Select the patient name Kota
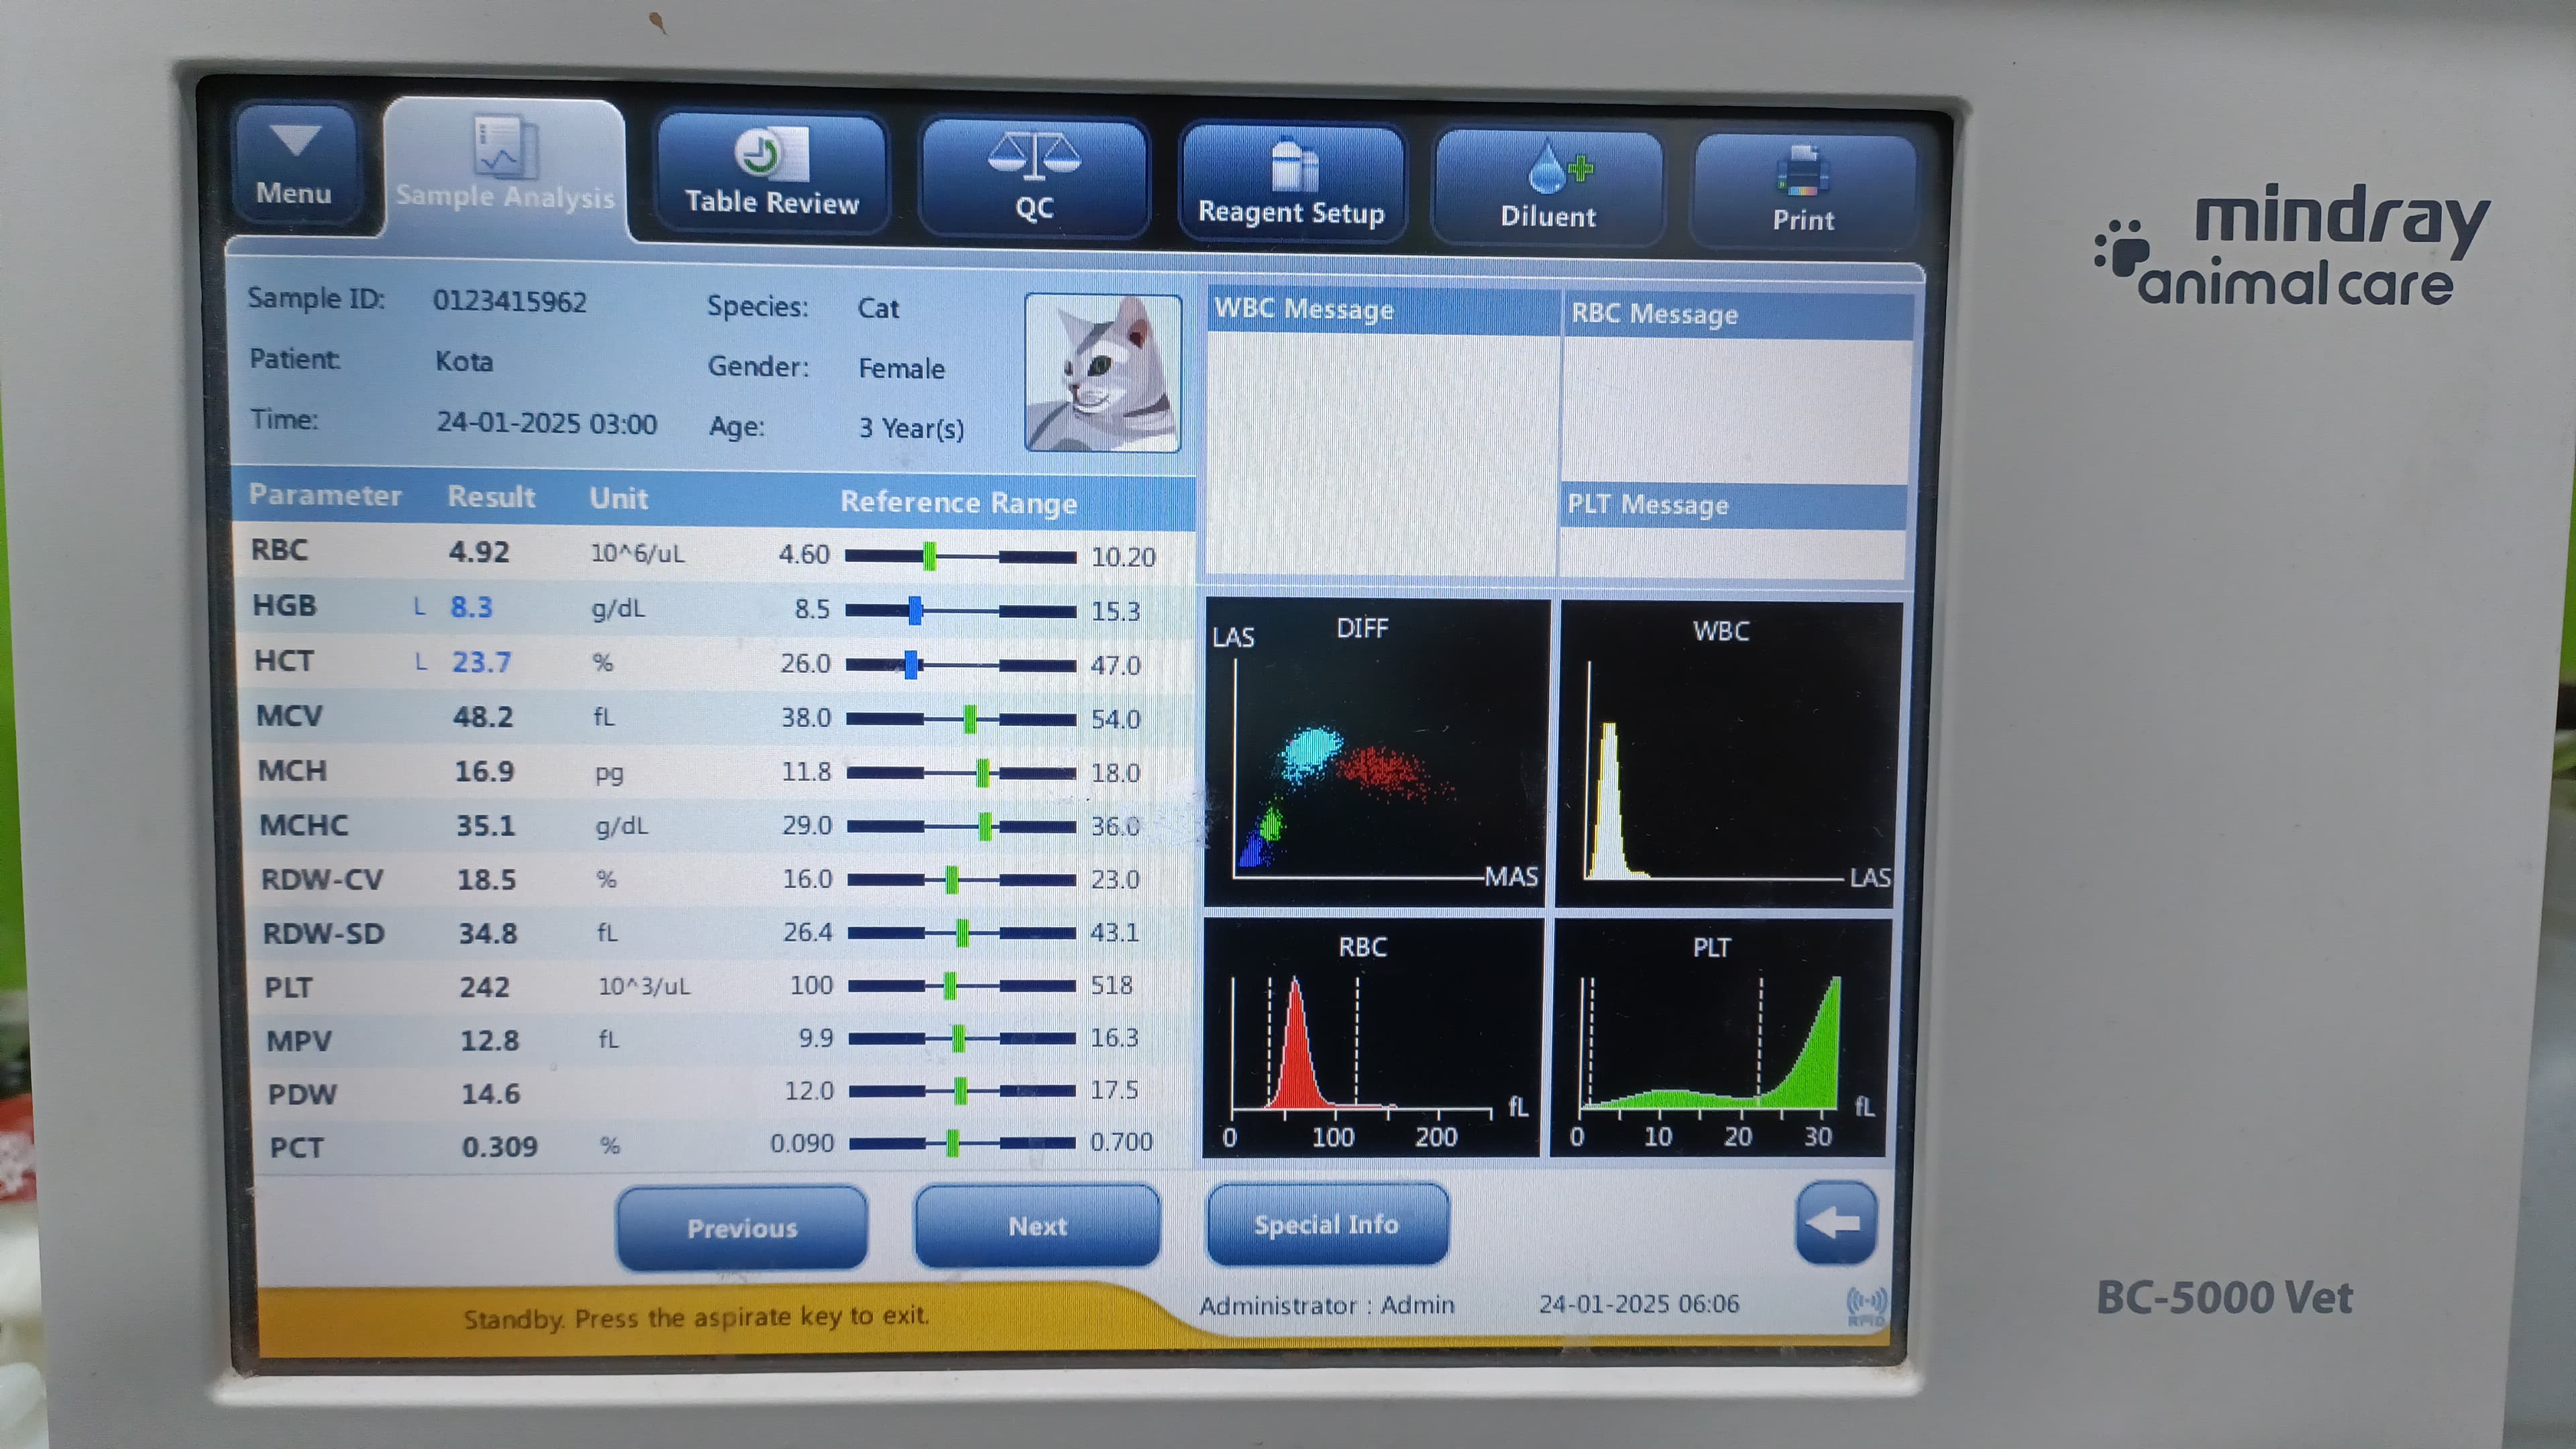The image size is (2576, 1449). click(x=464, y=361)
